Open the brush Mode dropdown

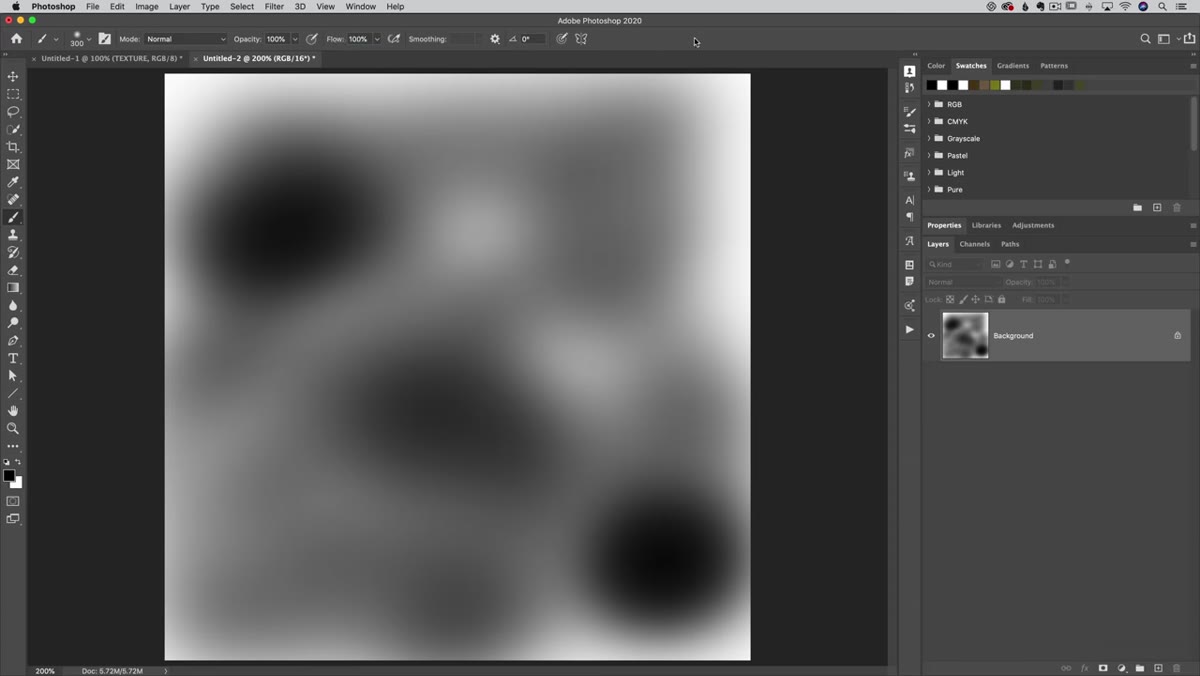[x=186, y=39]
